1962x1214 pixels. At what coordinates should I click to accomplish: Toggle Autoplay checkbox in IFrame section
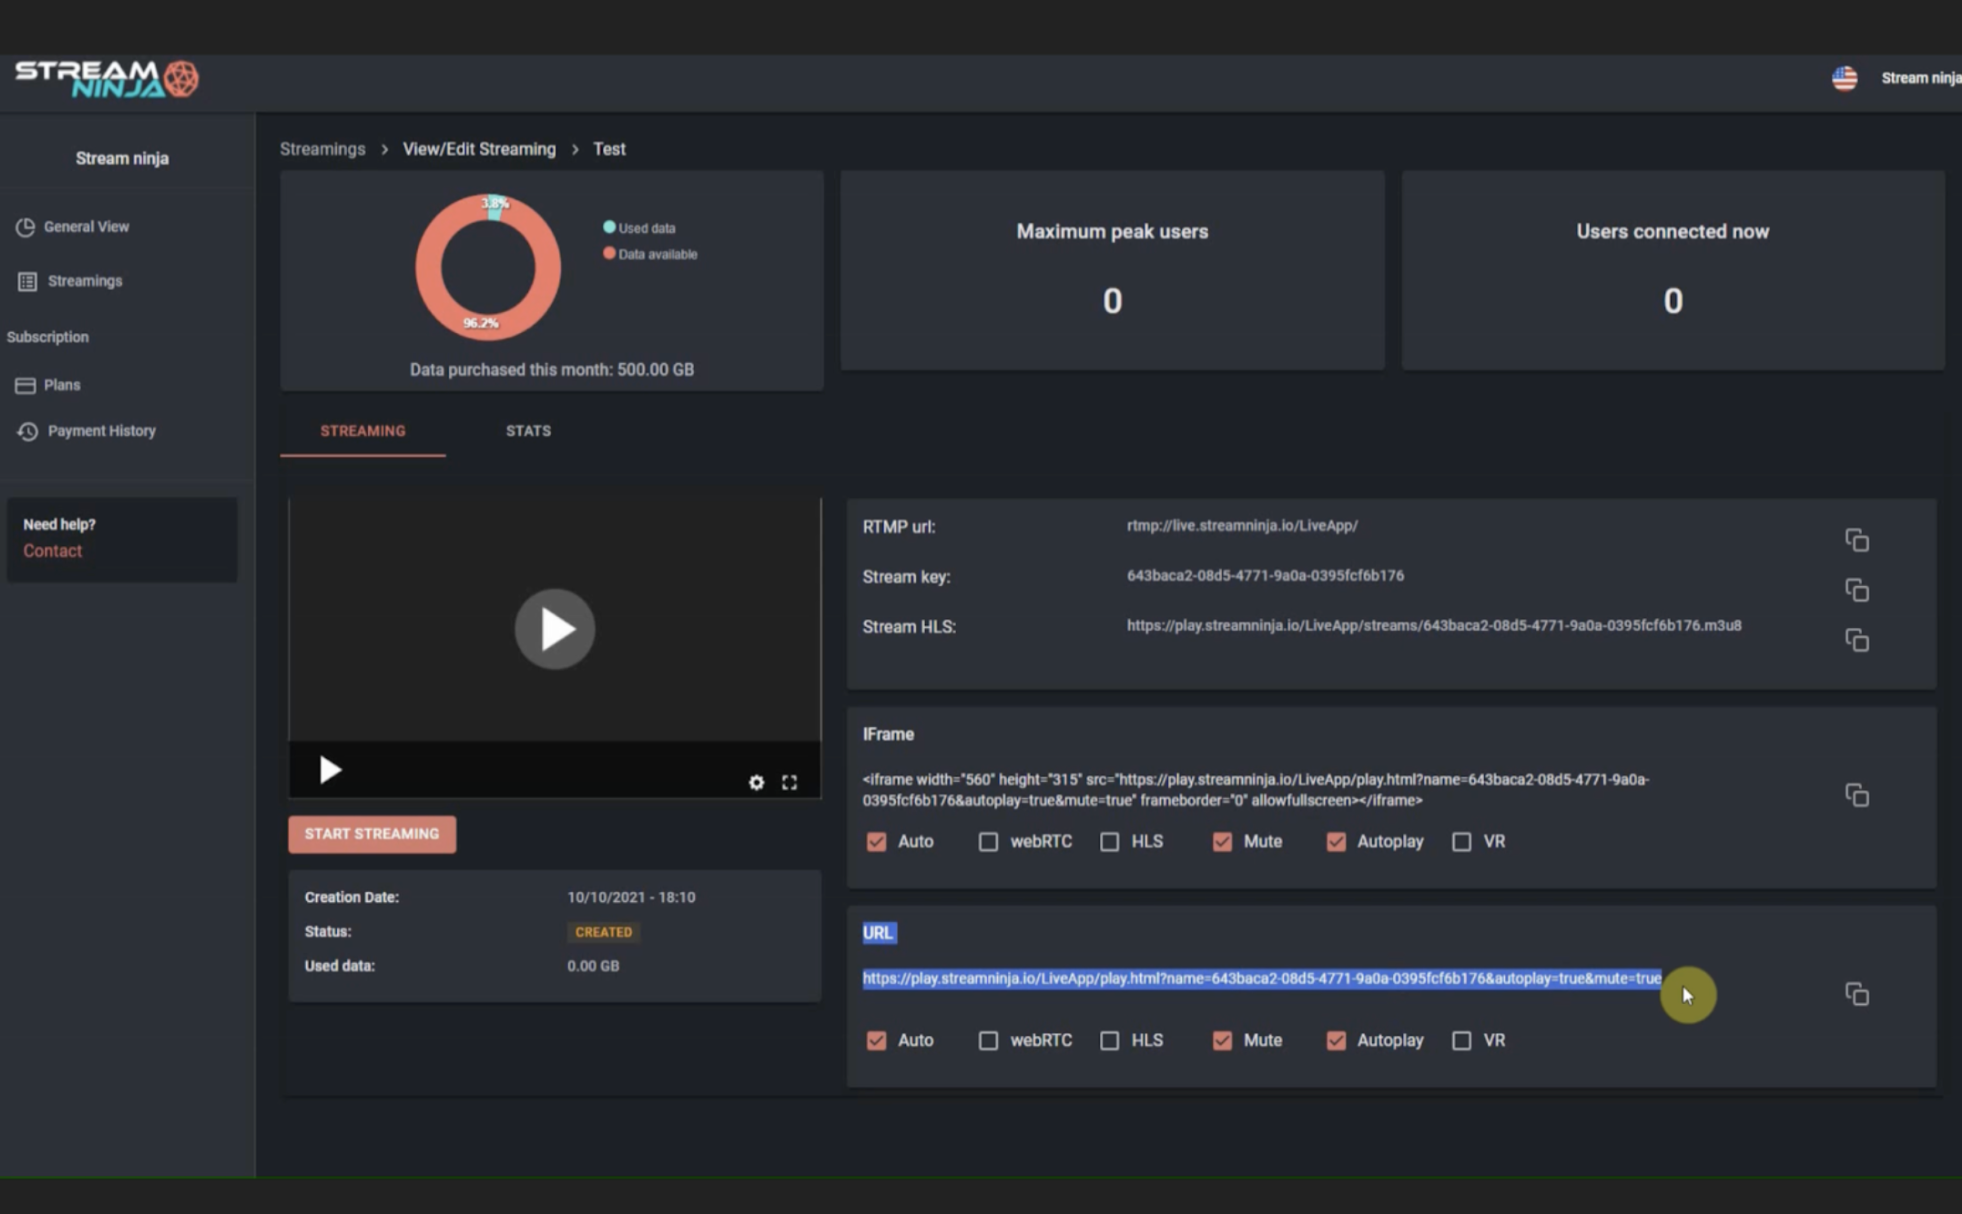(x=1336, y=842)
